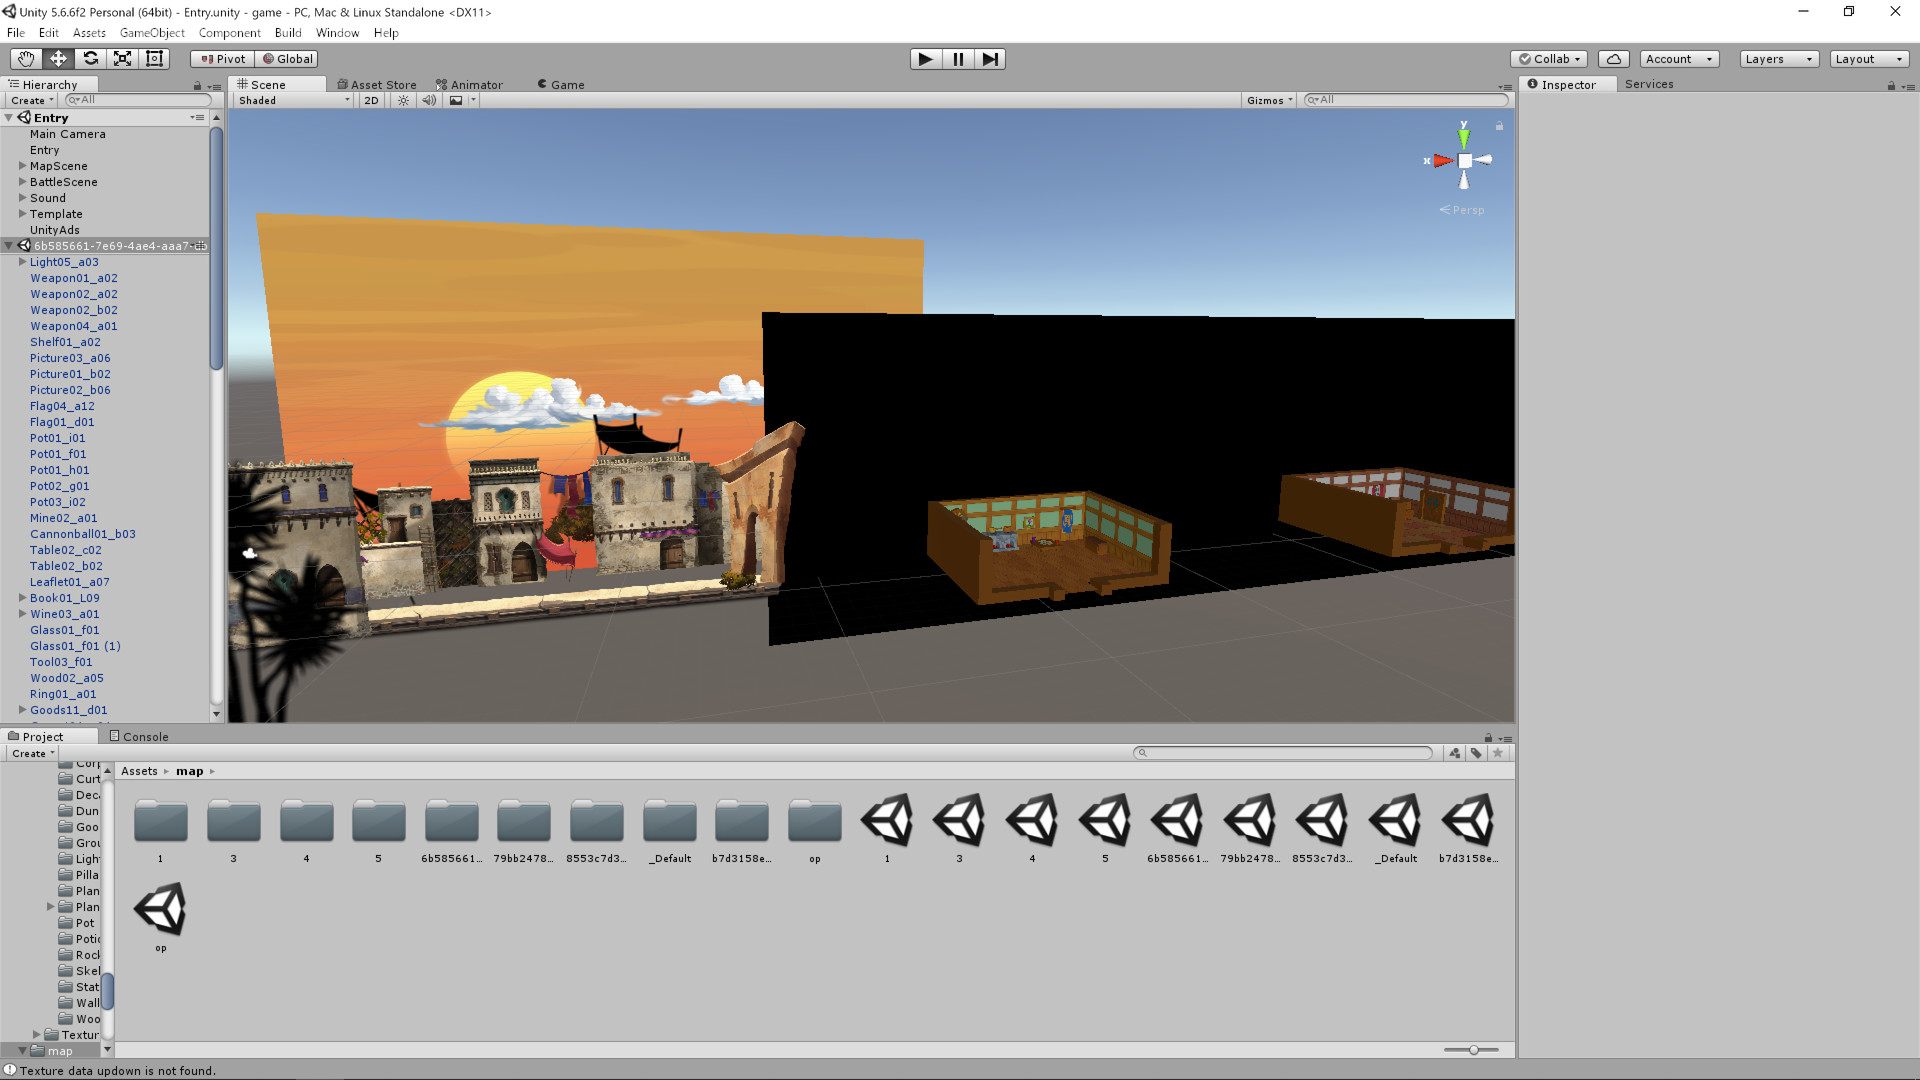Select the Rect Transform tool
Screen dimensions: 1920x1080
154,58
